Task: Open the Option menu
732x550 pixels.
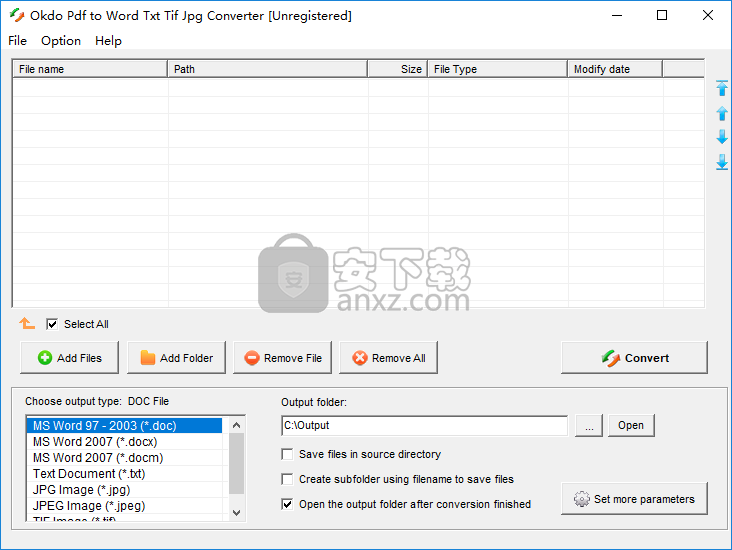Action: tap(61, 41)
